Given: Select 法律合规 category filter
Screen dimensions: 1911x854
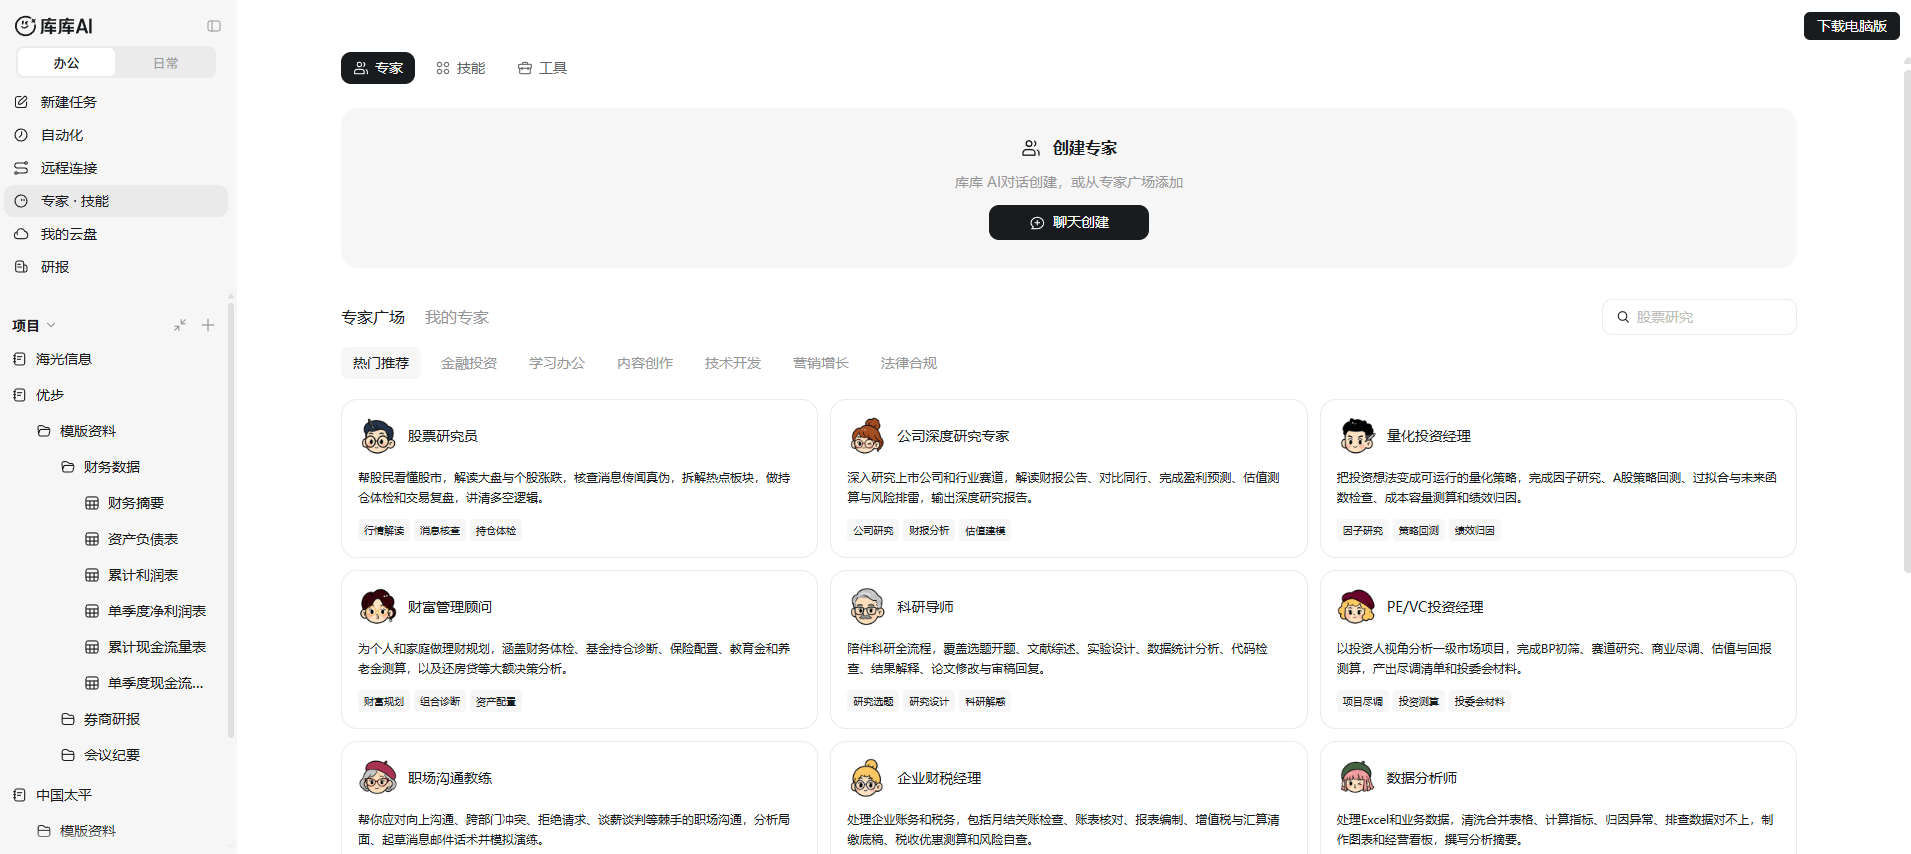Looking at the screenshot, I should (x=909, y=363).
